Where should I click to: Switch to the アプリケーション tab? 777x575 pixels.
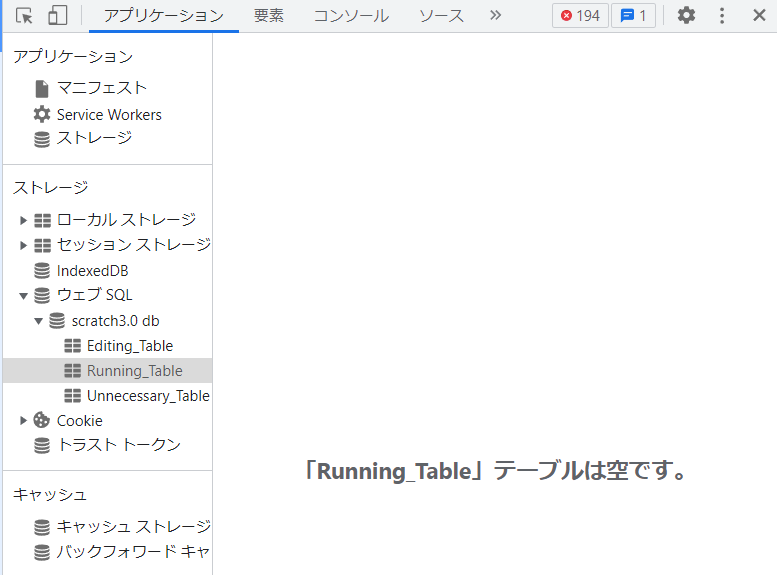(164, 16)
